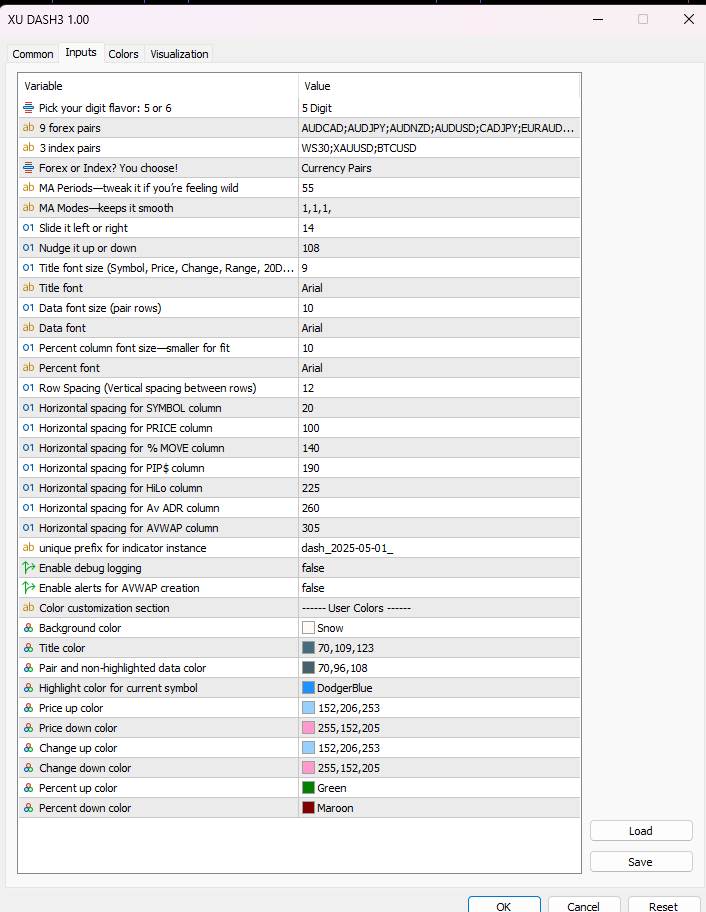Screen dimensions: 706x912
Task: Click the color icon beside Background color
Action: [28, 628]
